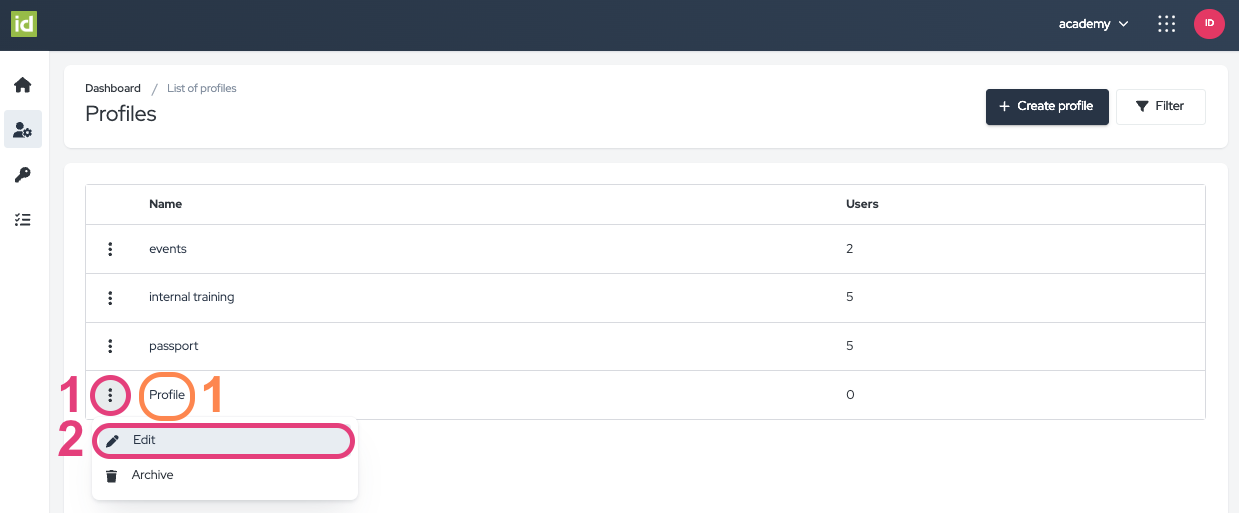Go to Dashboard breadcrumb link

tap(113, 88)
